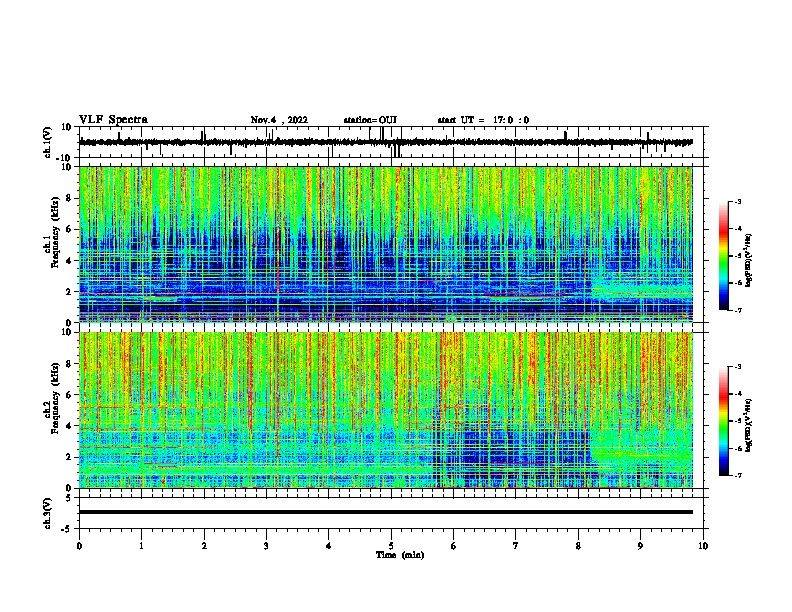This screenshot has width=792, height=612.
Task: Click the "4" kHz tick on ch.1 spectrogram
Action: (x=70, y=261)
